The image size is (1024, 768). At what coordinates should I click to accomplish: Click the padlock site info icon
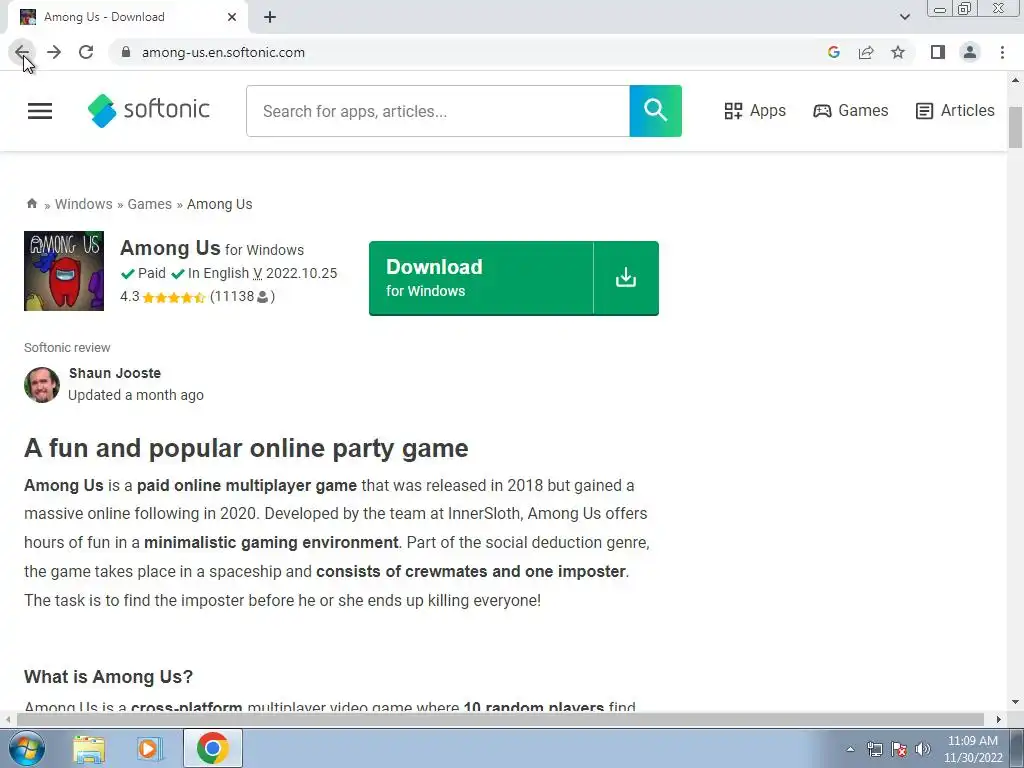pyautogui.click(x=126, y=52)
